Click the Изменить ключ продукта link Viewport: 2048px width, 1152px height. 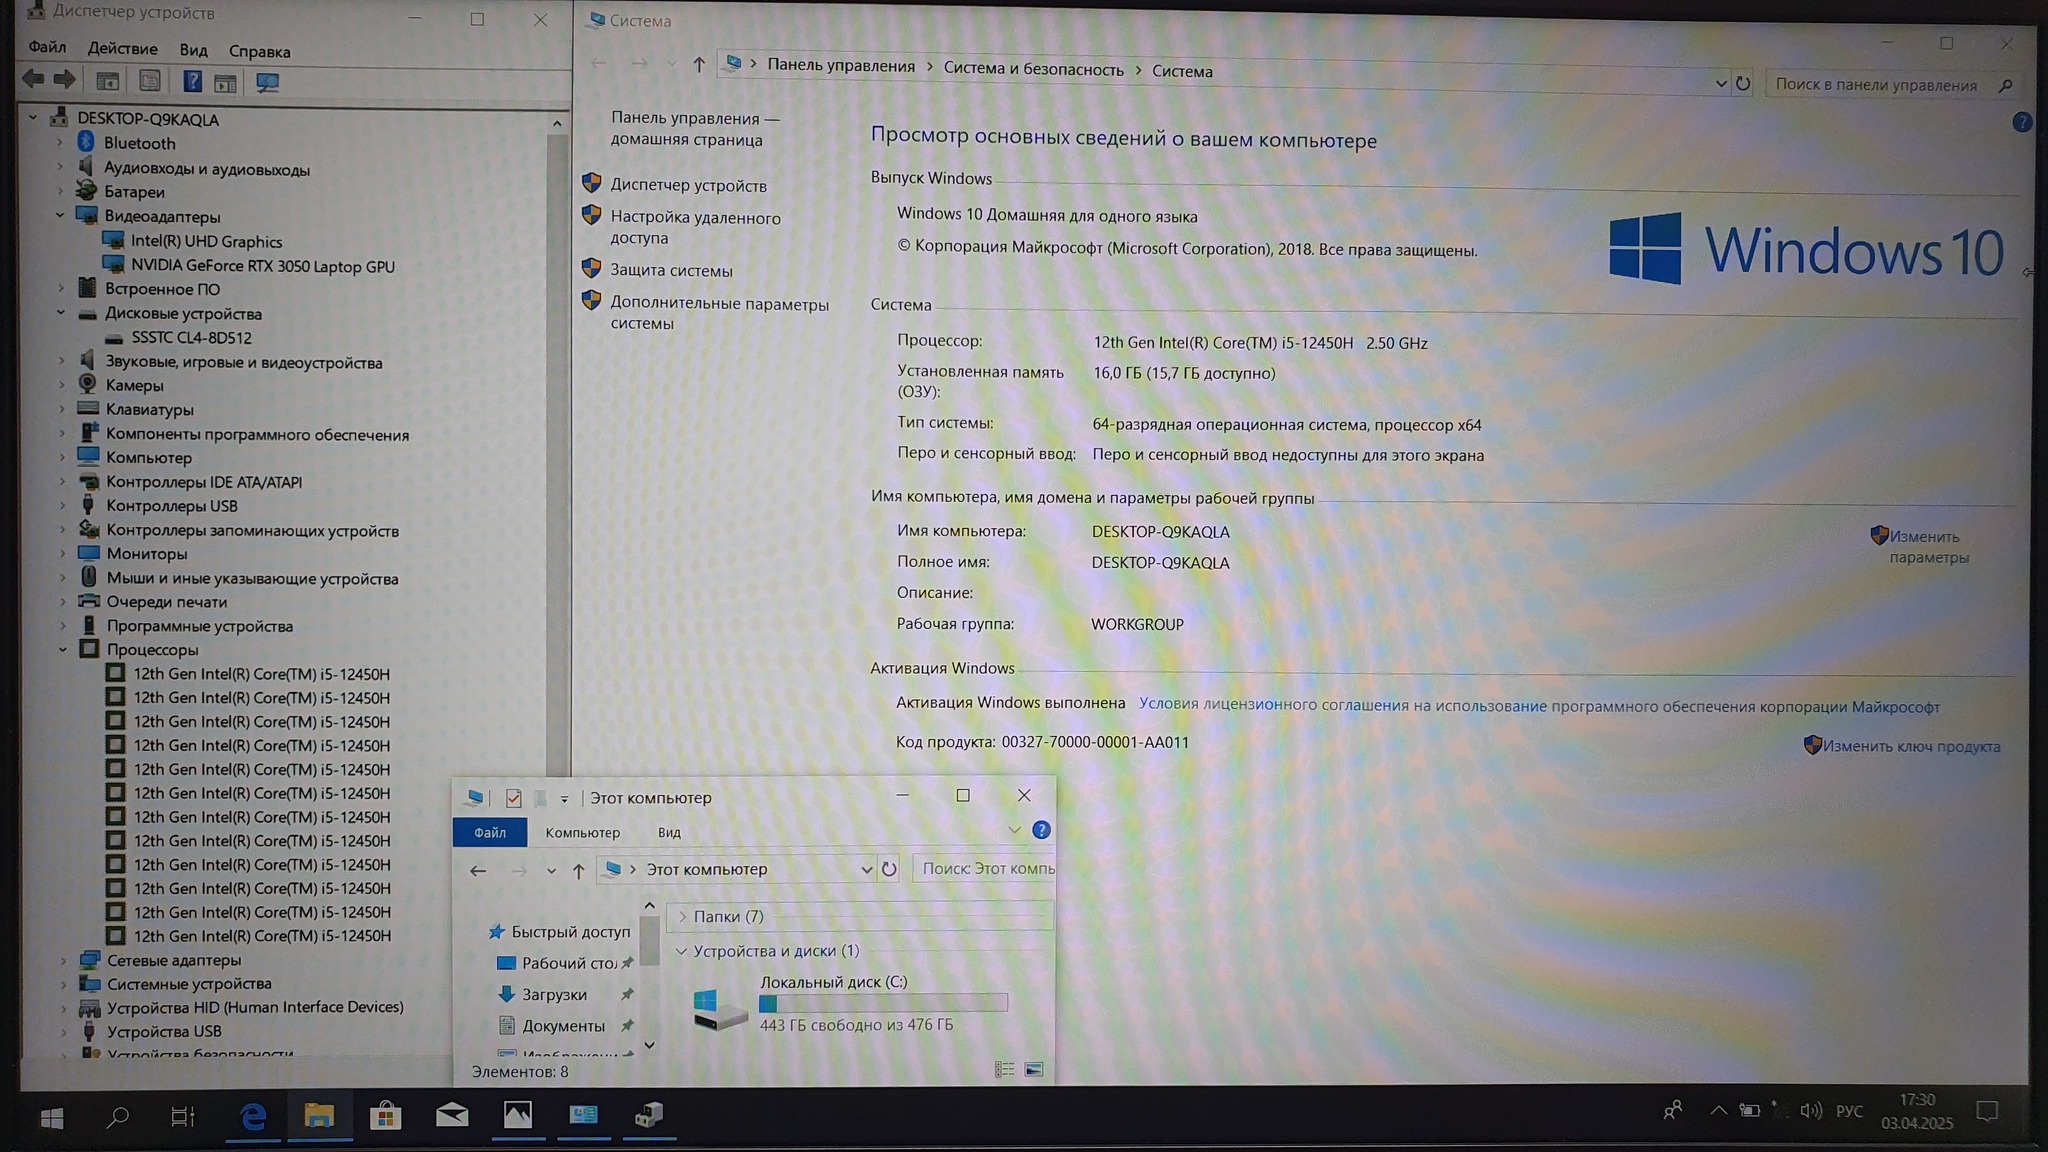pyautogui.click(x=1910, y=746)
